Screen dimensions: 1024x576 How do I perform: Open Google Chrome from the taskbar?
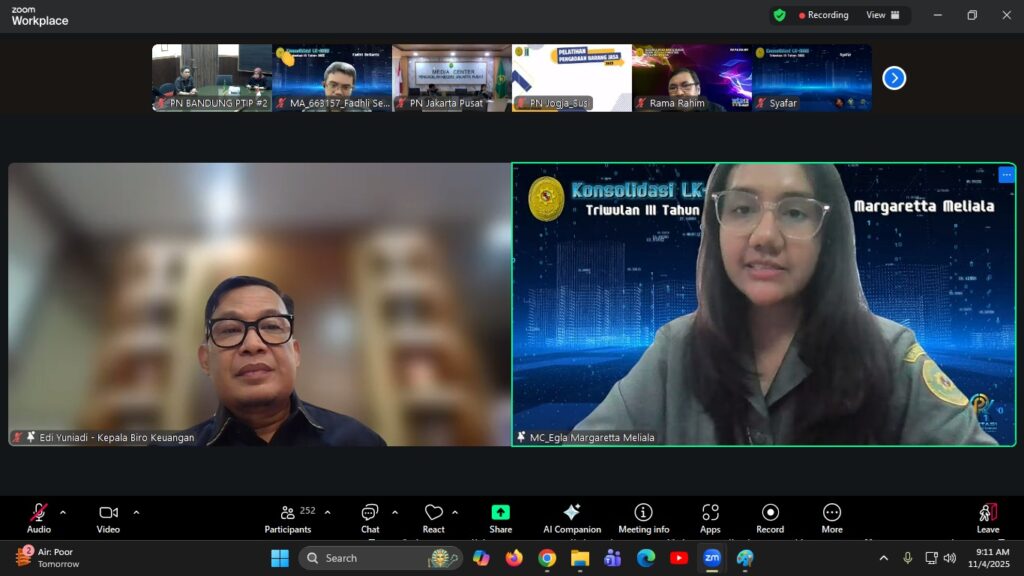(547, 558)
